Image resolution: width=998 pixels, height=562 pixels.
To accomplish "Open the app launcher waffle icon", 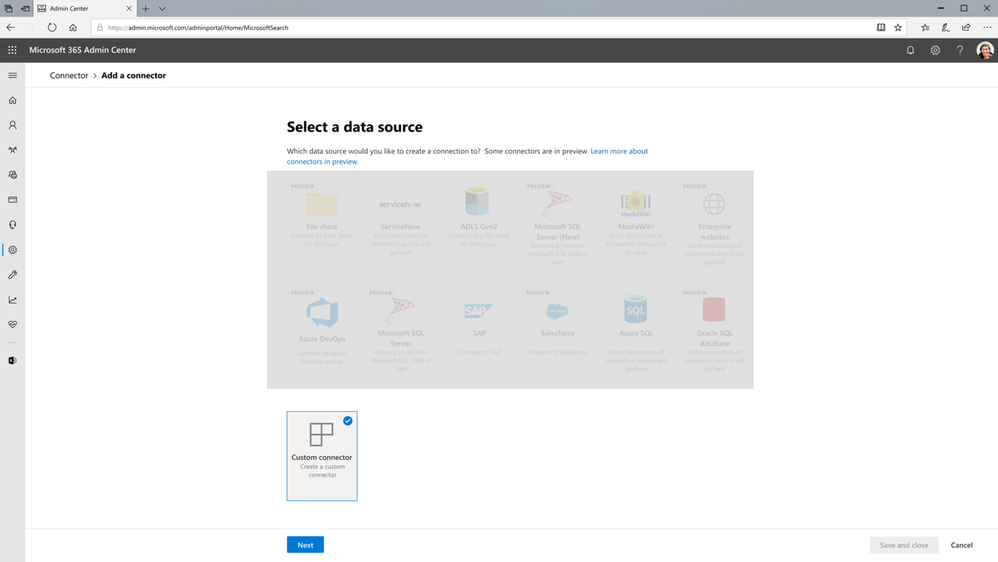I will pyautogui.click(x=12, y=50).
